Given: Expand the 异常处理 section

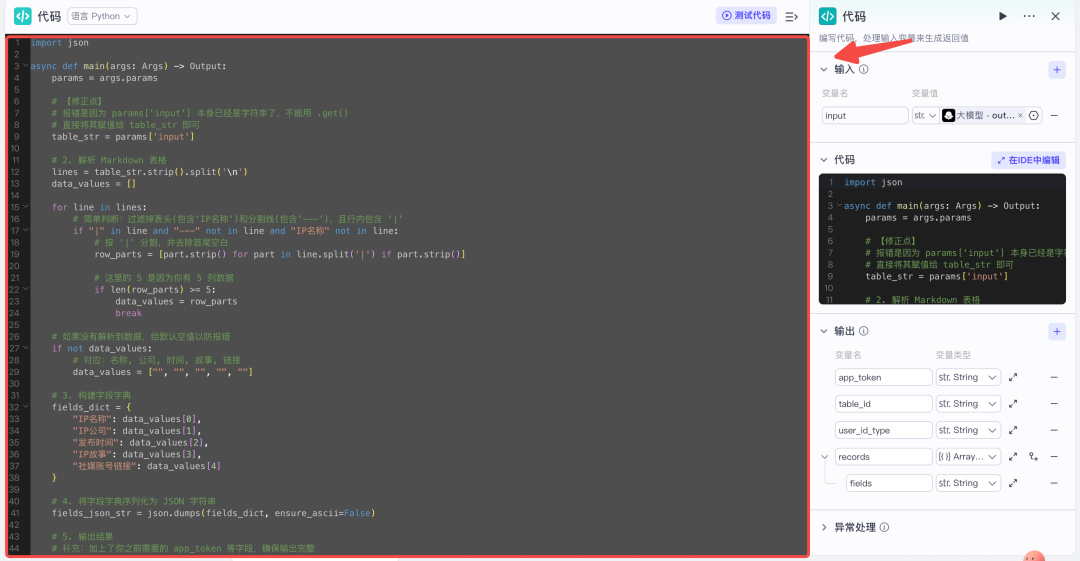Looking at the screenshot, I should click(x=824, y=527).
